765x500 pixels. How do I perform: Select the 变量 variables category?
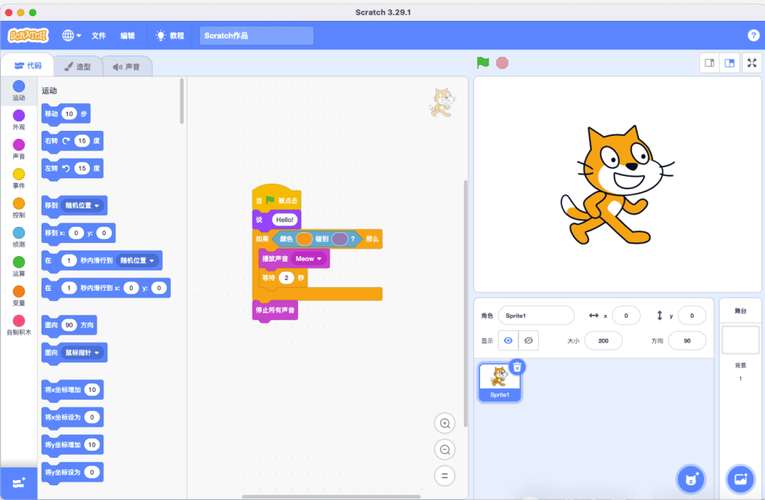[x=19, y=296]
